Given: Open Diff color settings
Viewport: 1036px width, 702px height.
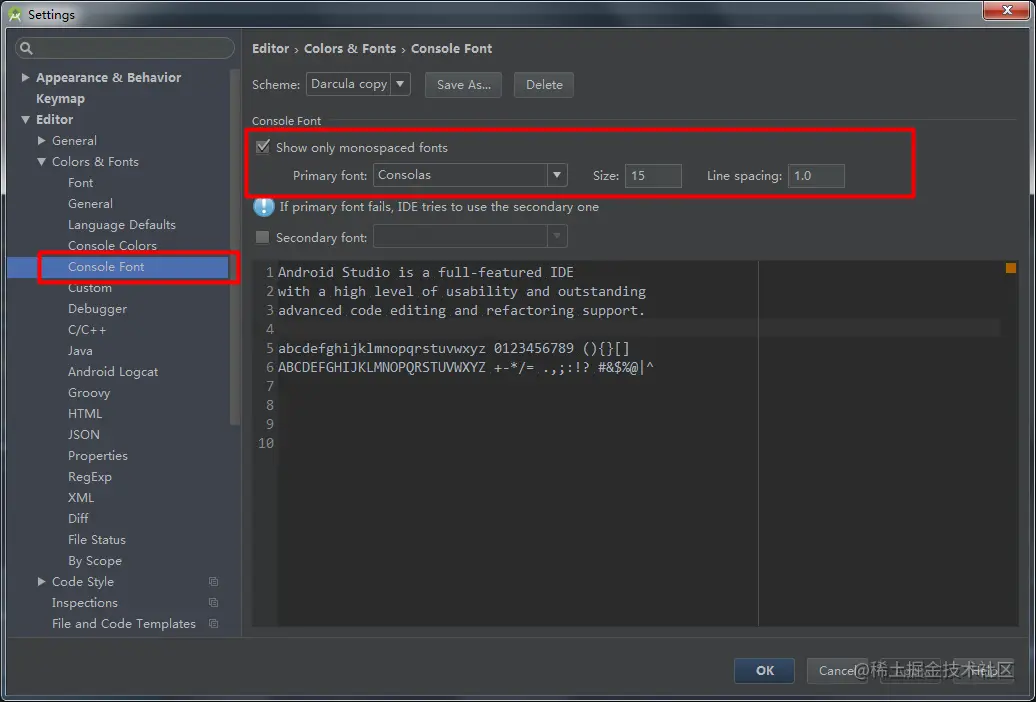Looking at the screenshot, I should click(78, 519).
